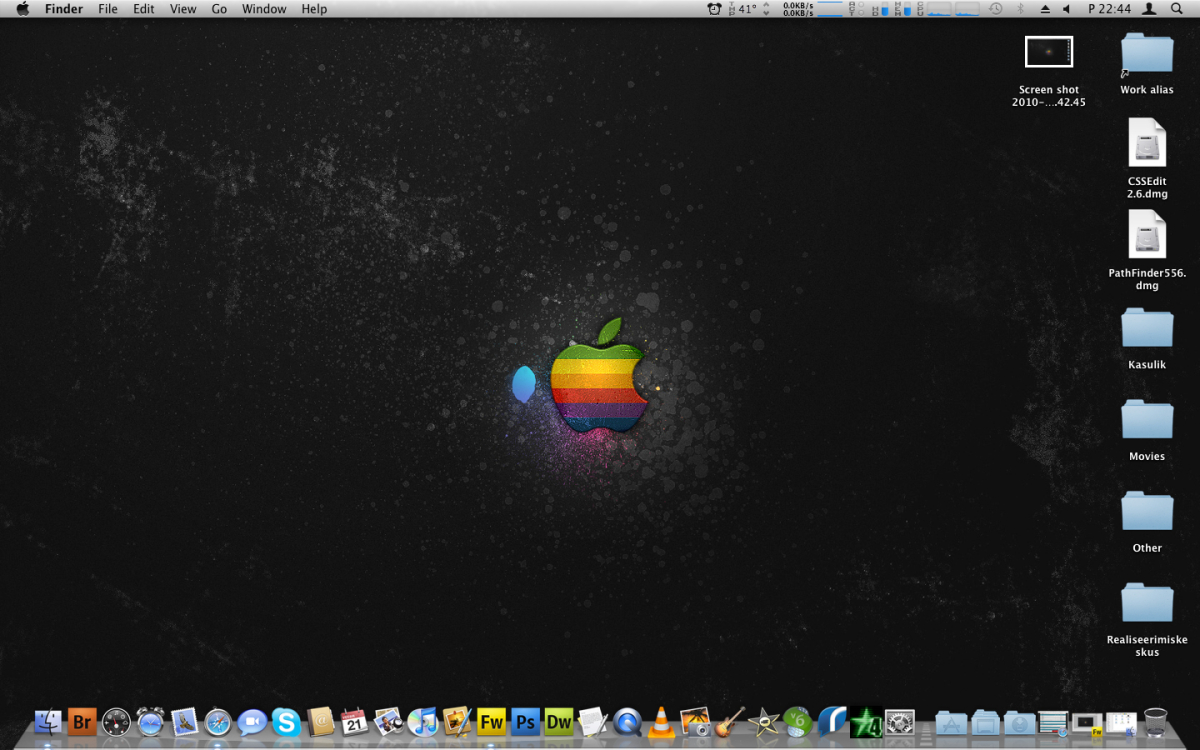Open the Window menu

[x=264, y=9]
